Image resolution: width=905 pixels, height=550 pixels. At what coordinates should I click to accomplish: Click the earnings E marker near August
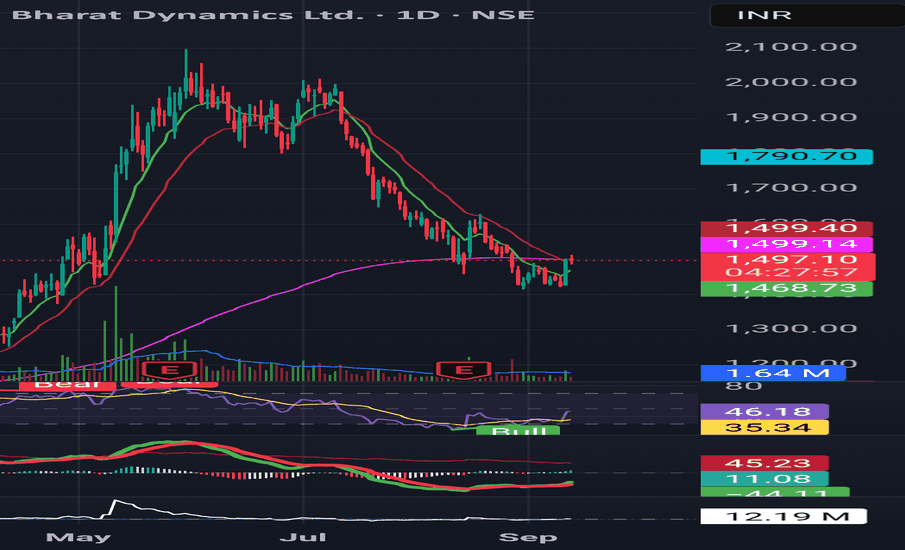click(x=463, y=371)
